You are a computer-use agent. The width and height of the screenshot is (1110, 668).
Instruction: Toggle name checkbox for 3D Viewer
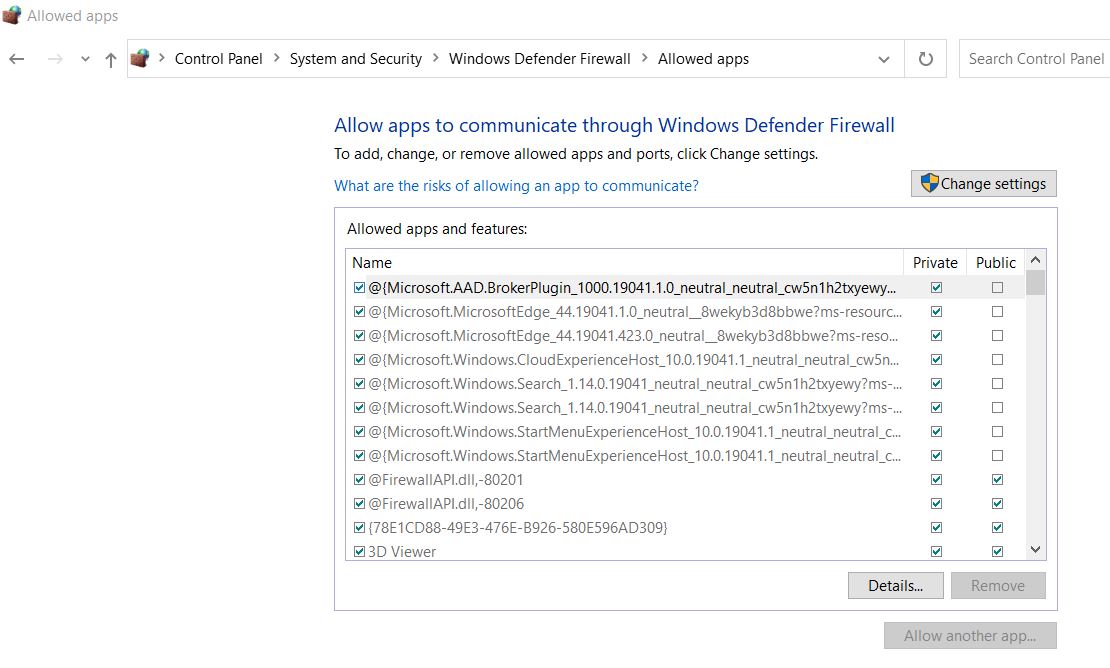click(x=359, y=552)
